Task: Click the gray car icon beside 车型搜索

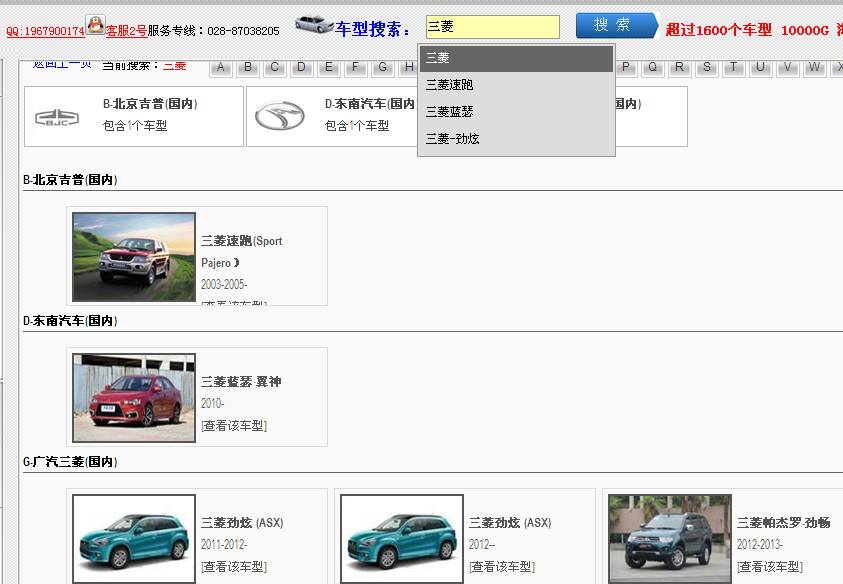Action: coord(315,25)
